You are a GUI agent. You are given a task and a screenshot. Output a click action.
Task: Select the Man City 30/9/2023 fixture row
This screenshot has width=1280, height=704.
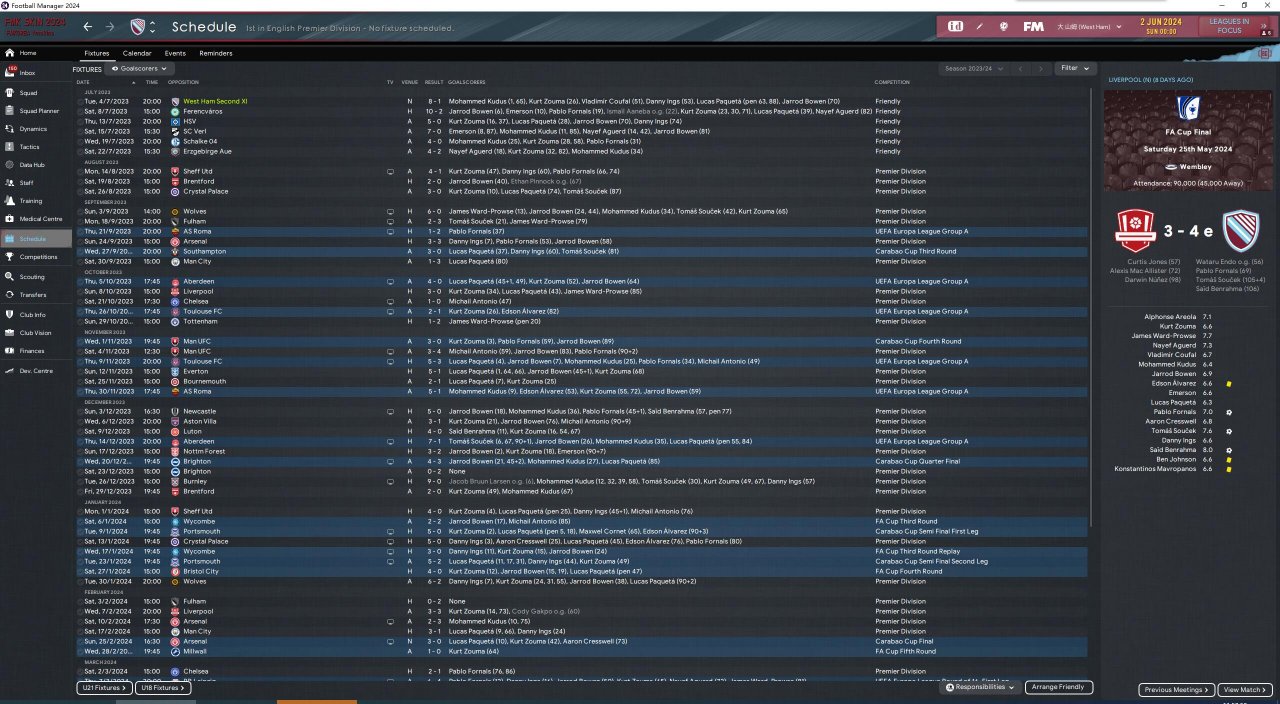pos(580,261)
